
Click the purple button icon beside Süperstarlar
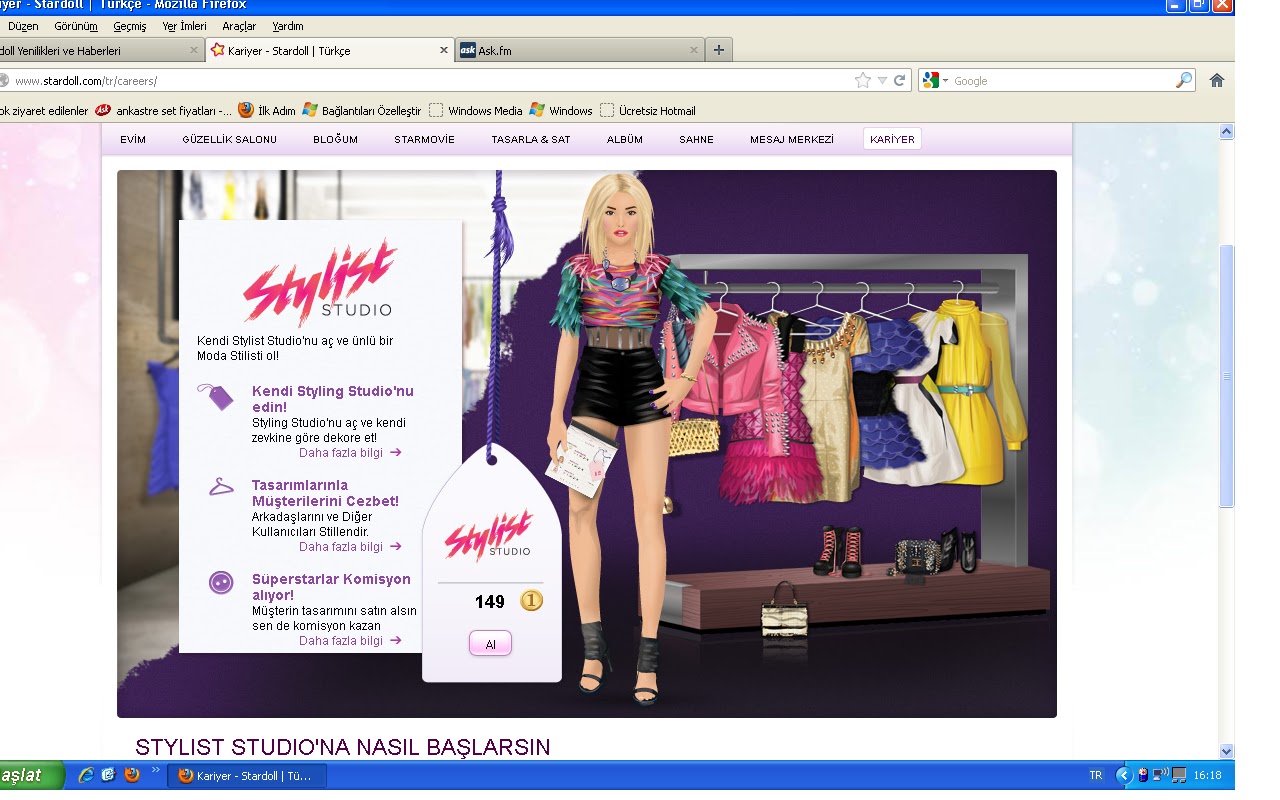[221, 582]
